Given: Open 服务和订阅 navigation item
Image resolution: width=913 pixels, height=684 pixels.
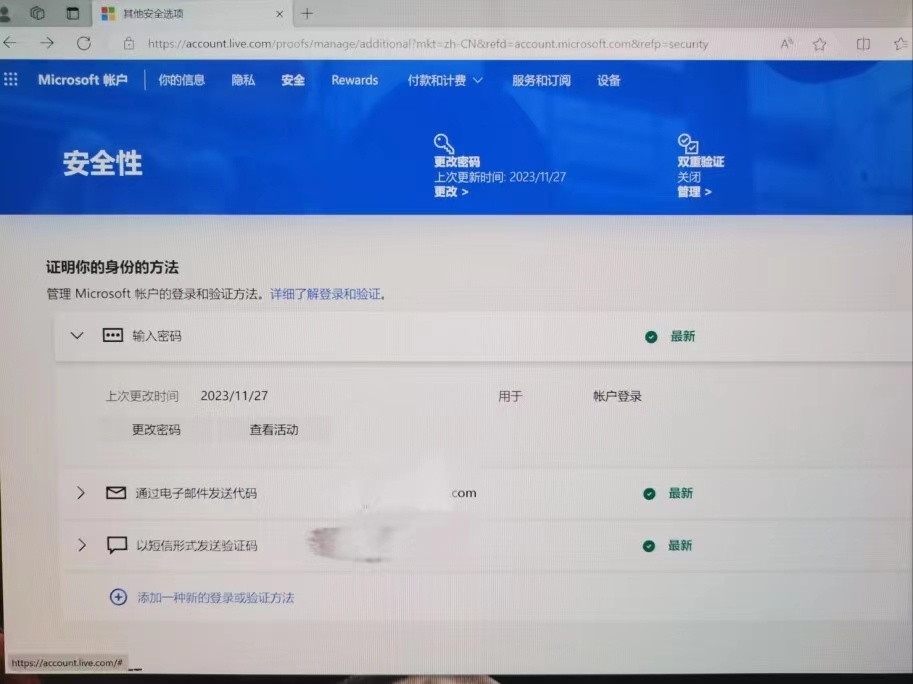Looking at the screenshot, I should [x=542, y=80].
